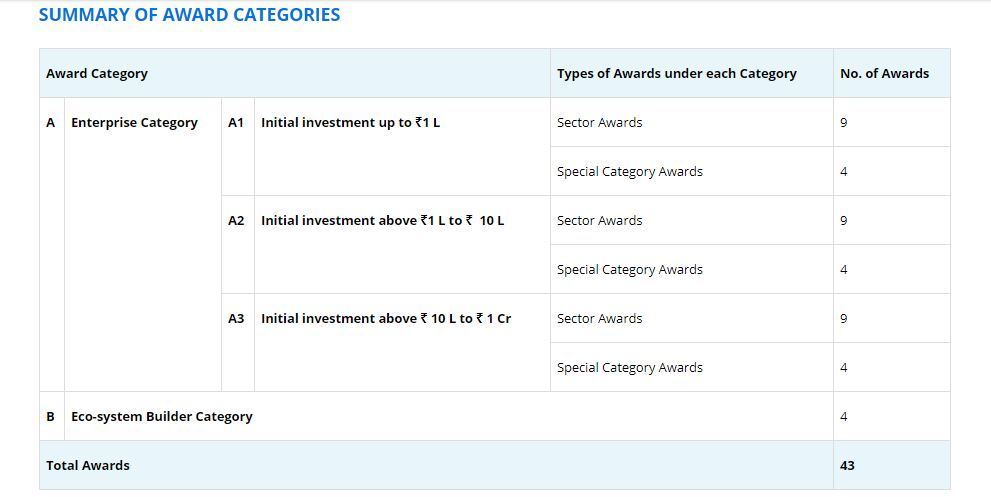Click Initial investment above ₹10 L to ₹1 Cr
The image size is (991, 497).
tap(386, 319)
